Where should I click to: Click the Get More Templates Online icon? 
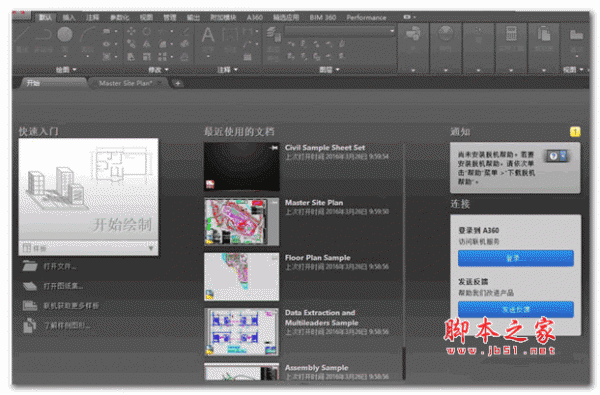(x=29, y=305)
